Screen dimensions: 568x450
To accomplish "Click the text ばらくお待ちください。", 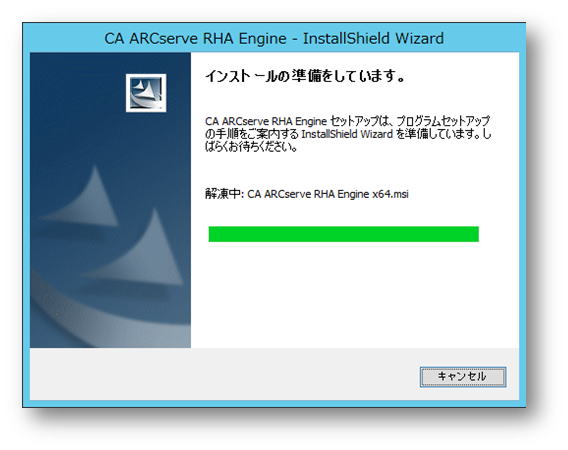I will pyautogui.click(x=251, y=147).
